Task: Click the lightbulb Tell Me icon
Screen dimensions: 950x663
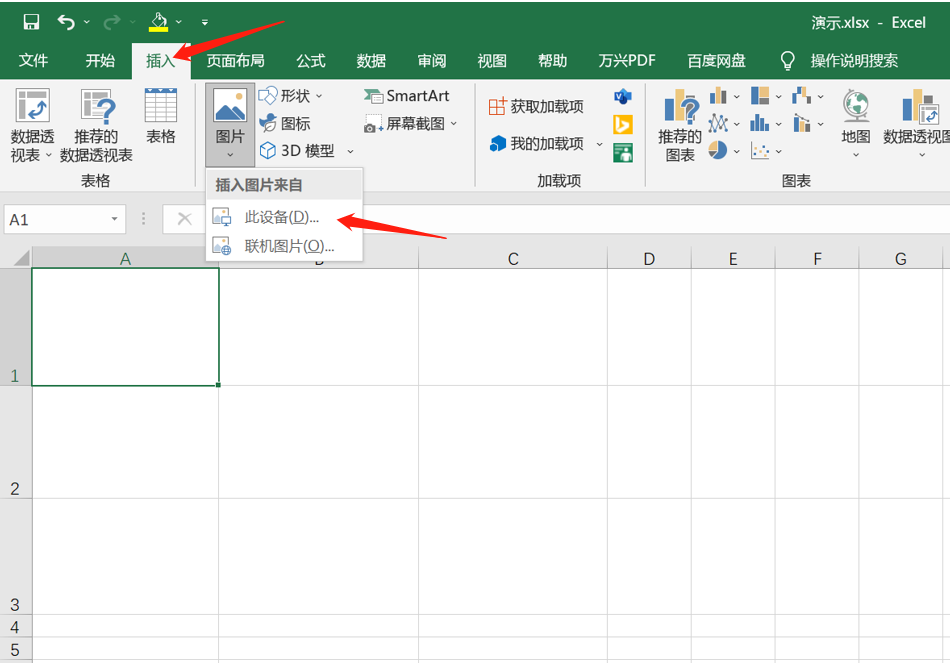Action: [787, 61]
